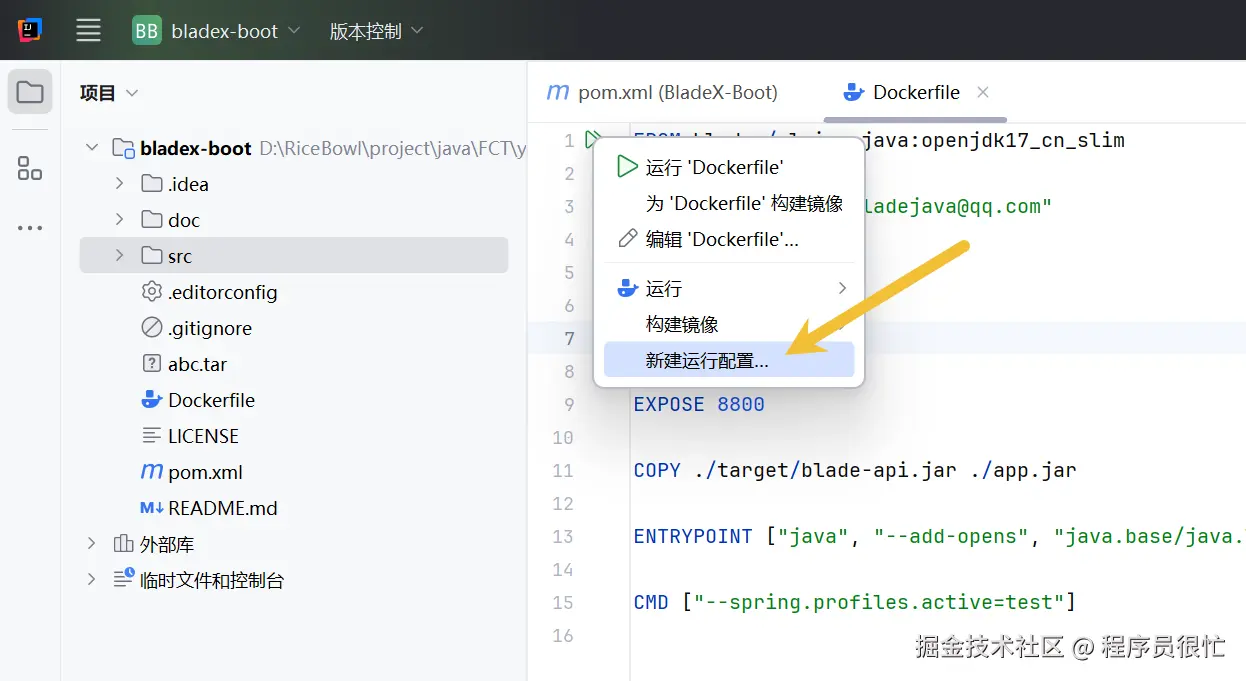Click the BB project badge icon
The height and width of the screenshot is (681, 1246).
(x=147, y=31)
